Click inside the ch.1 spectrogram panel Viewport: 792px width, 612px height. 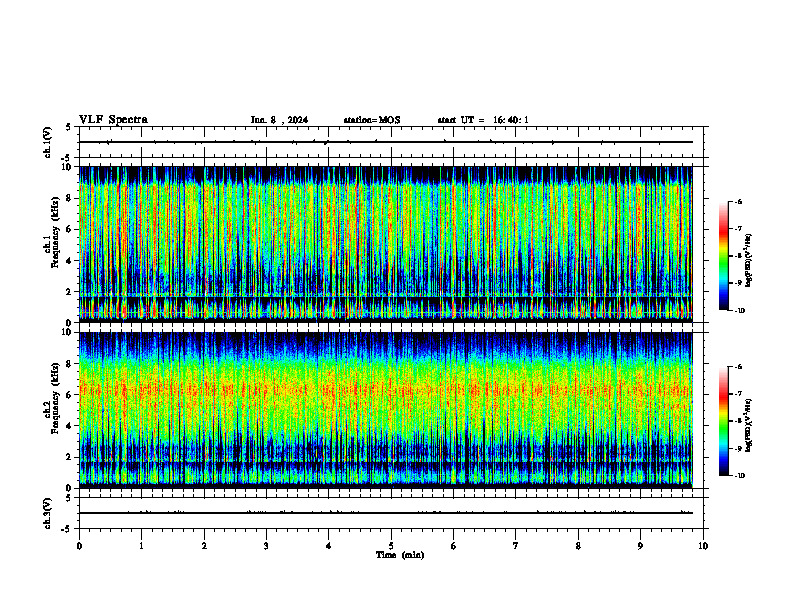(x=386, y=244)
